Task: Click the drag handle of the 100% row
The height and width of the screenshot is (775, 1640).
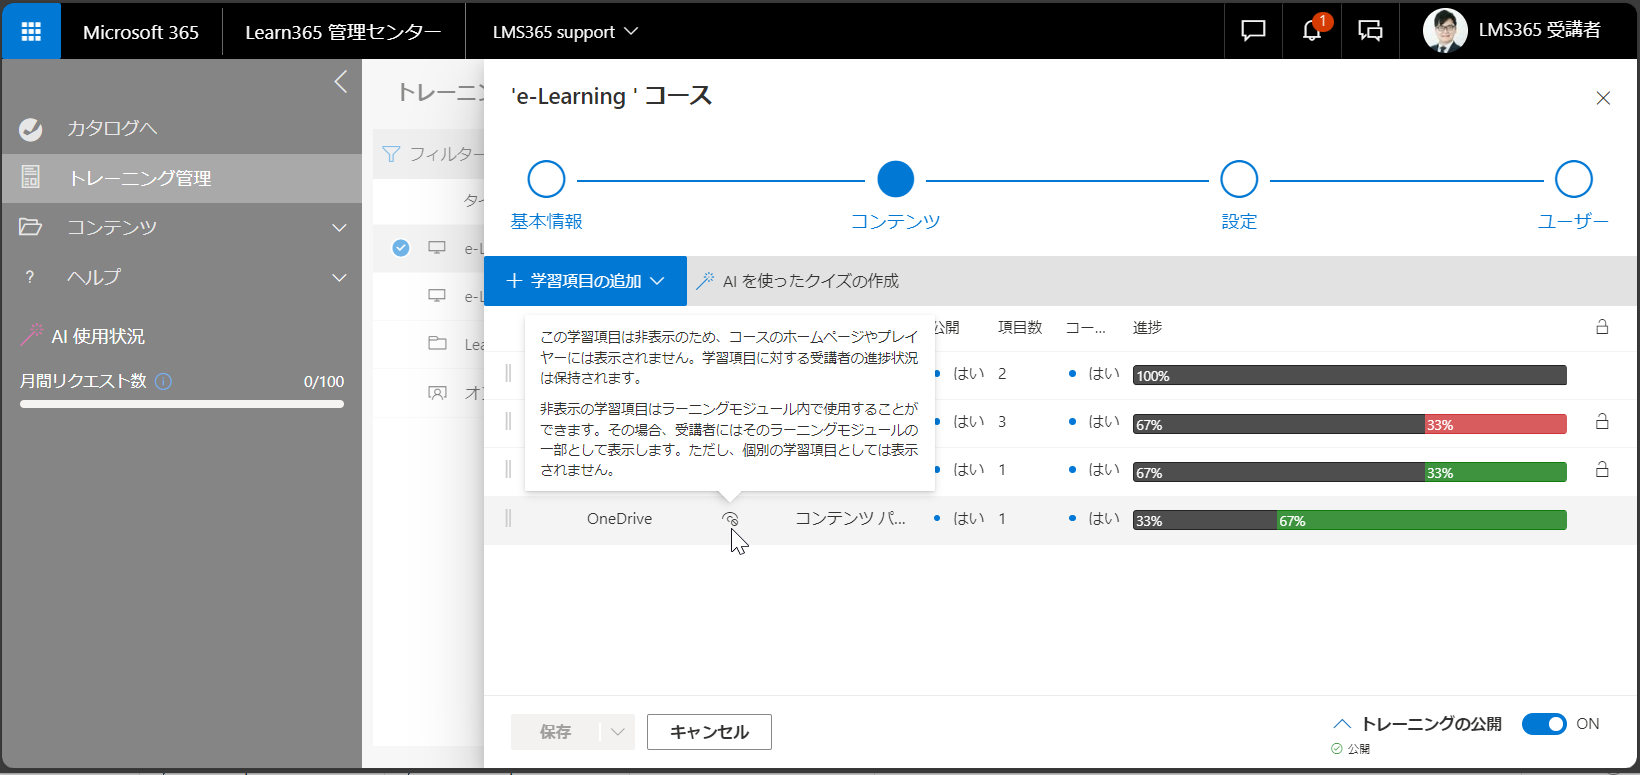Action: [x=508, y=373]
